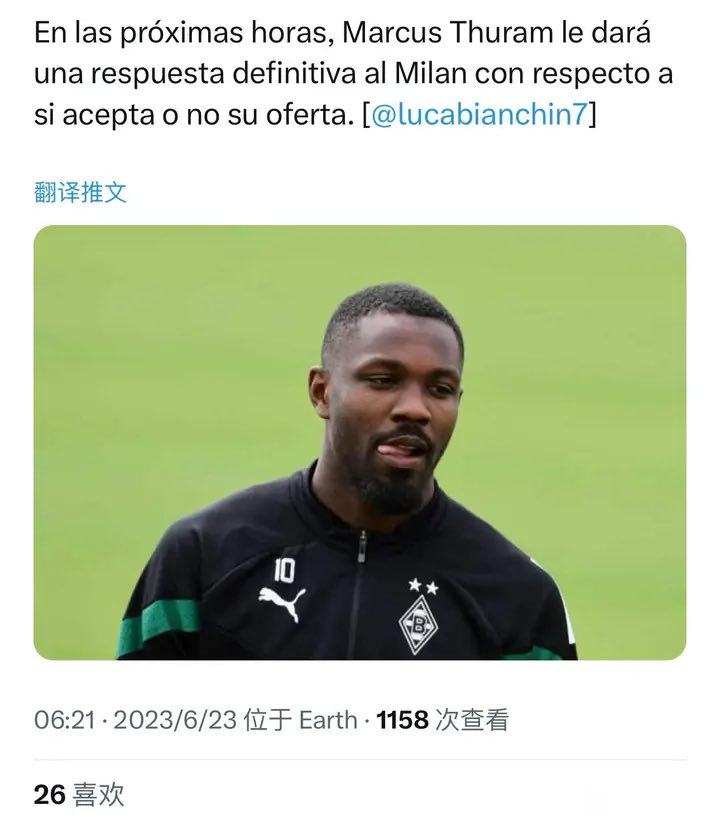Click the green grass background of photo
Viewport: 720px width, 819px height.
[157, 340]
